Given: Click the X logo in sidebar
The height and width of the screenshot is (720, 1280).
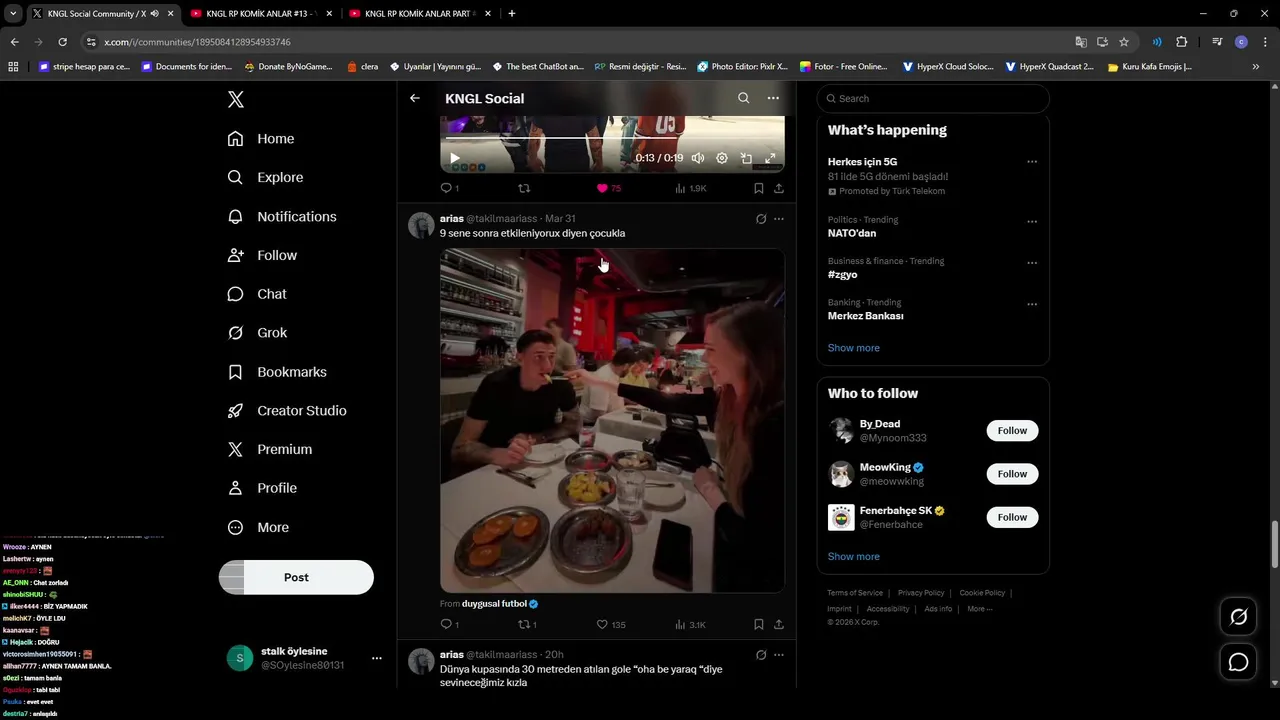Looking at the screenshot, I should point(236,99).
